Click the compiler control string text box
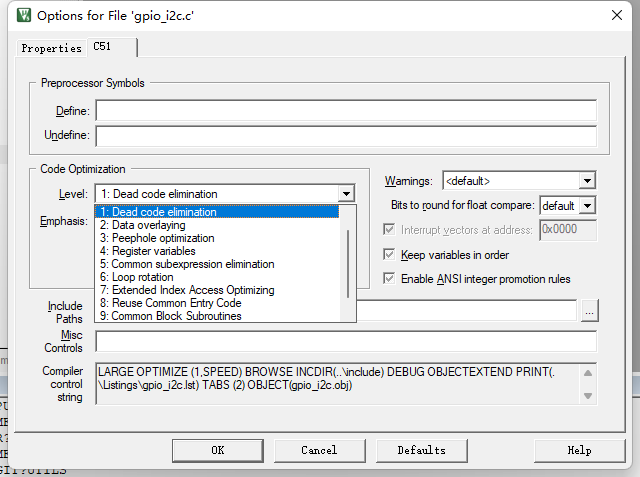This screenshot has height=477, width=640. (x=346, y=384)
